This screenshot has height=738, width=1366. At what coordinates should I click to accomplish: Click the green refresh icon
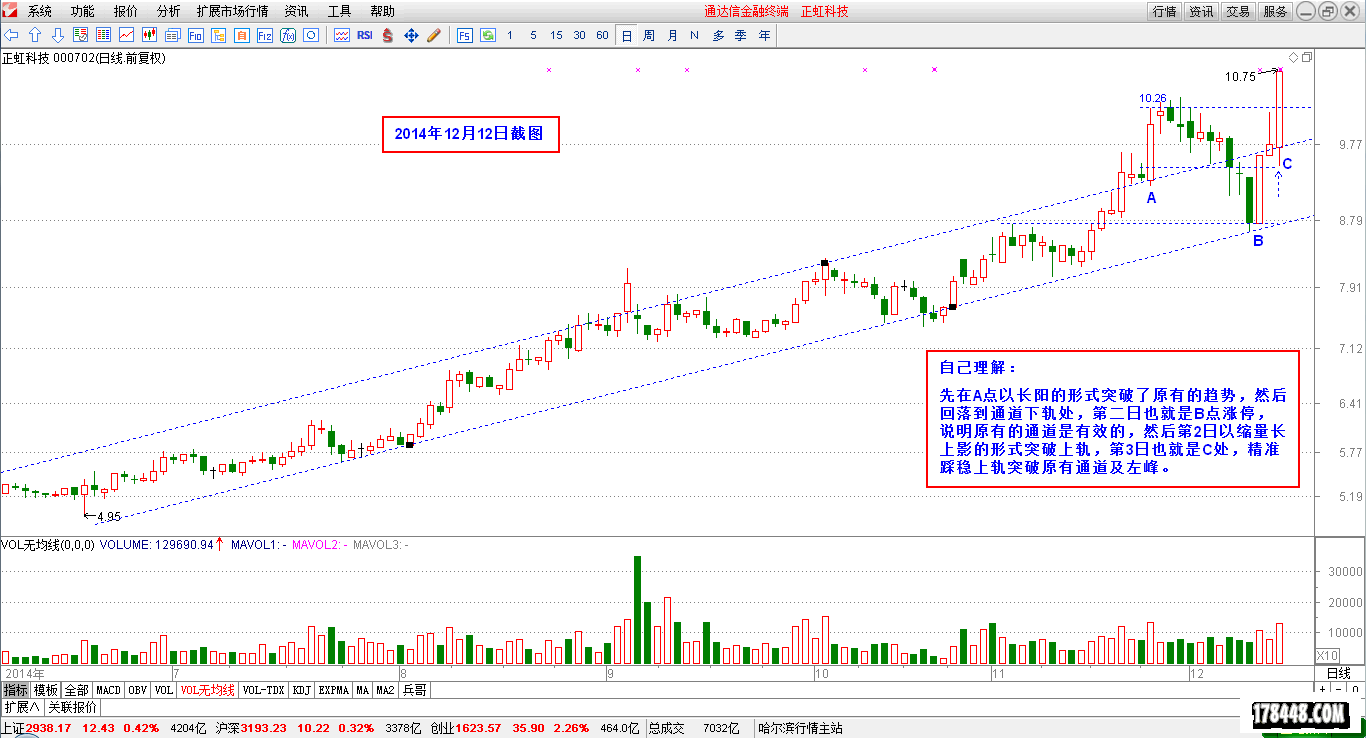pos(488,35)
